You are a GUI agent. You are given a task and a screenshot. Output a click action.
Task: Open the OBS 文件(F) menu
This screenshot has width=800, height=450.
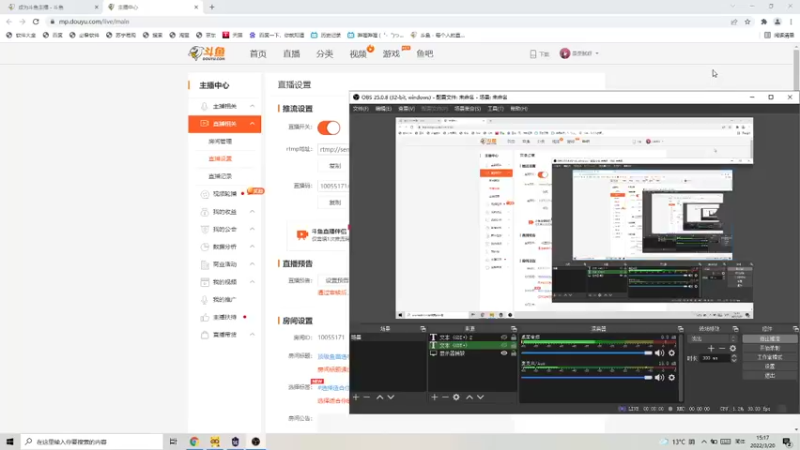click(x=361, y=109)
